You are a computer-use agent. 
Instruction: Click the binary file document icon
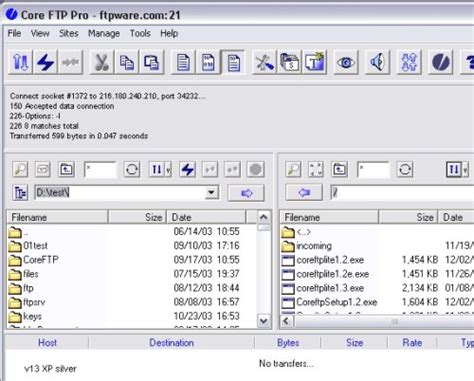pyautogui.click(x=208, y=62)
